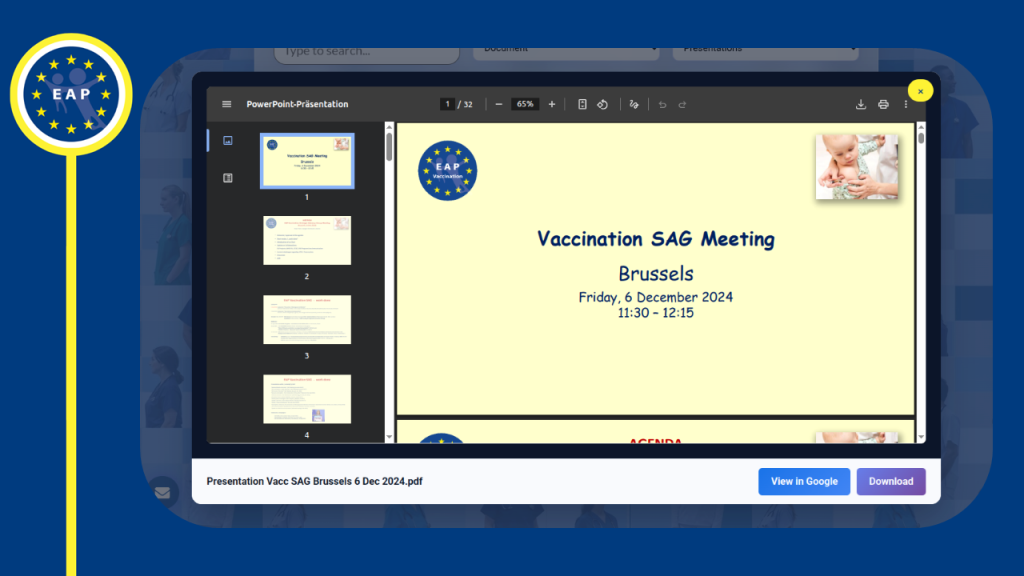Click the redo arrow icon
Image resolution: width=1024 pixels, height=576 pixels.
point(684,103)
